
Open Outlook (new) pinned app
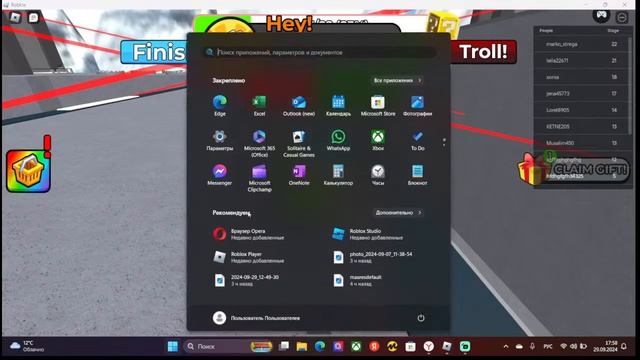tap(299, 105)
